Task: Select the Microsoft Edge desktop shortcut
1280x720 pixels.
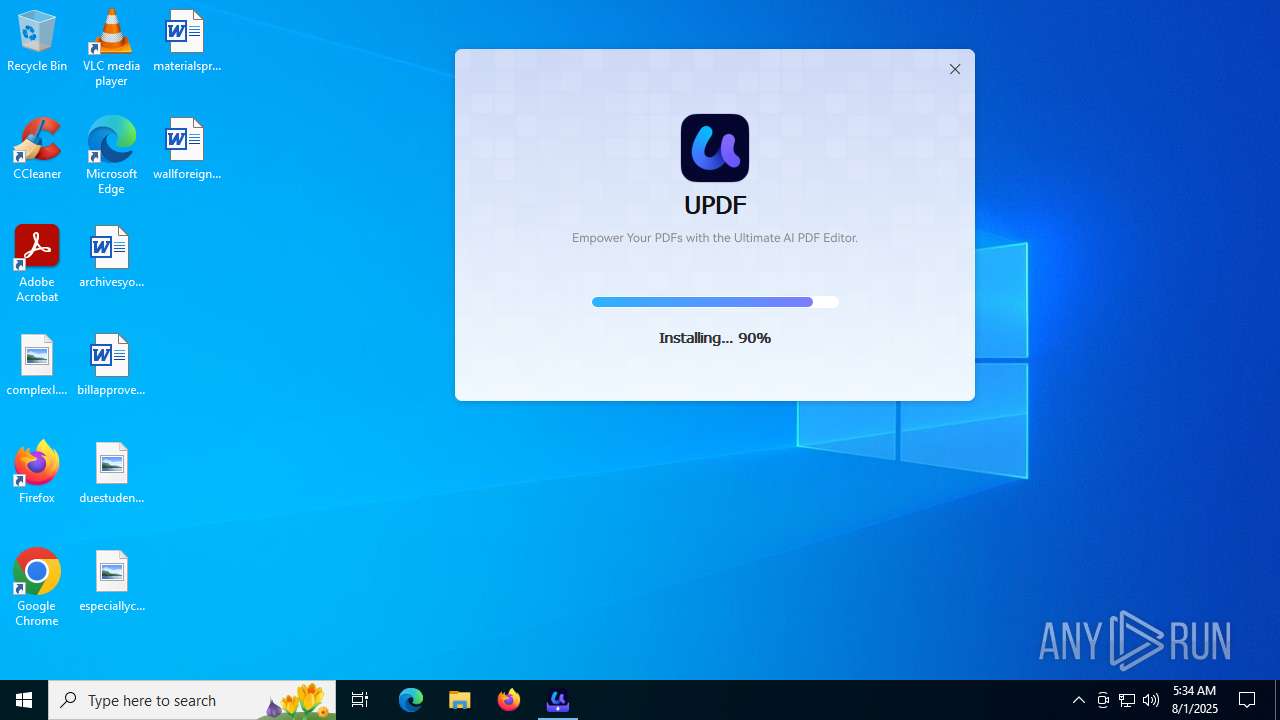Action: [111, 156]
